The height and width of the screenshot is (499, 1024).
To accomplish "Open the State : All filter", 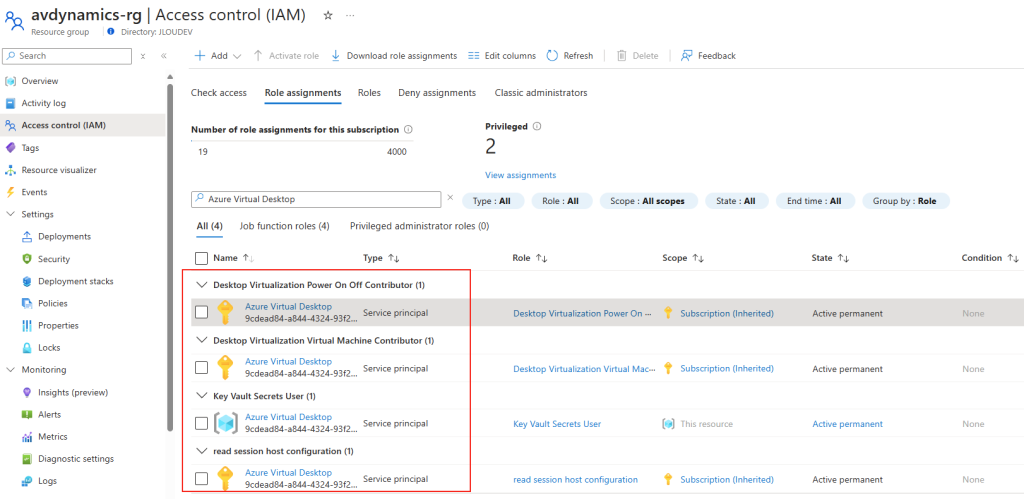I will click(737, 201).
